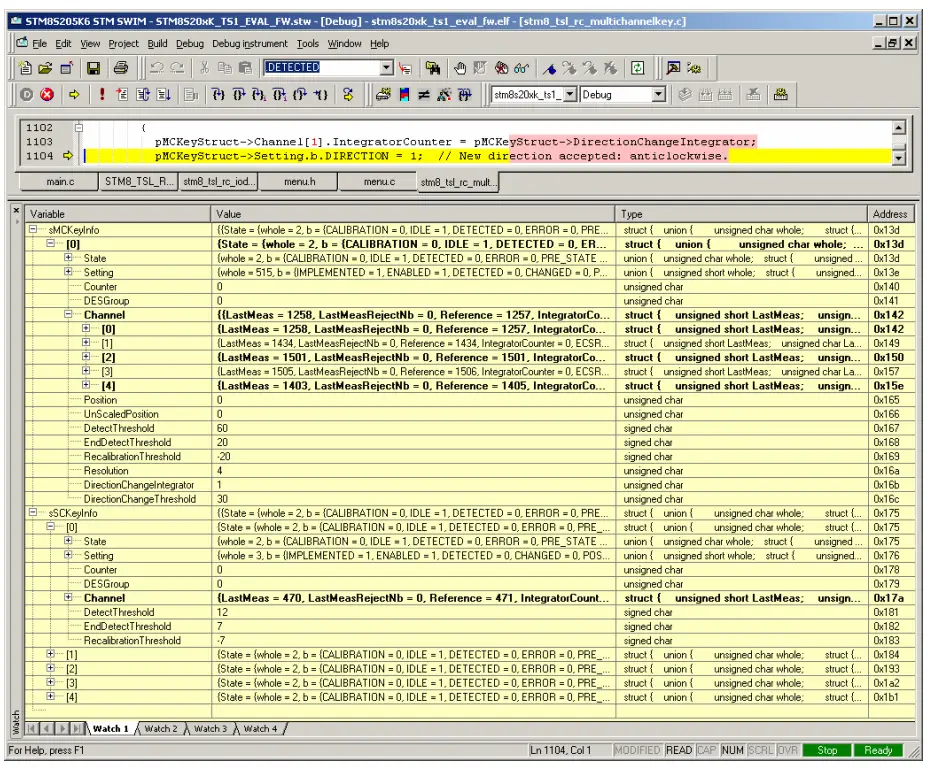This screenshot has width=929, height=769.
Task: Click the Print icon in toolbar
Action: [x=121, y=68]
